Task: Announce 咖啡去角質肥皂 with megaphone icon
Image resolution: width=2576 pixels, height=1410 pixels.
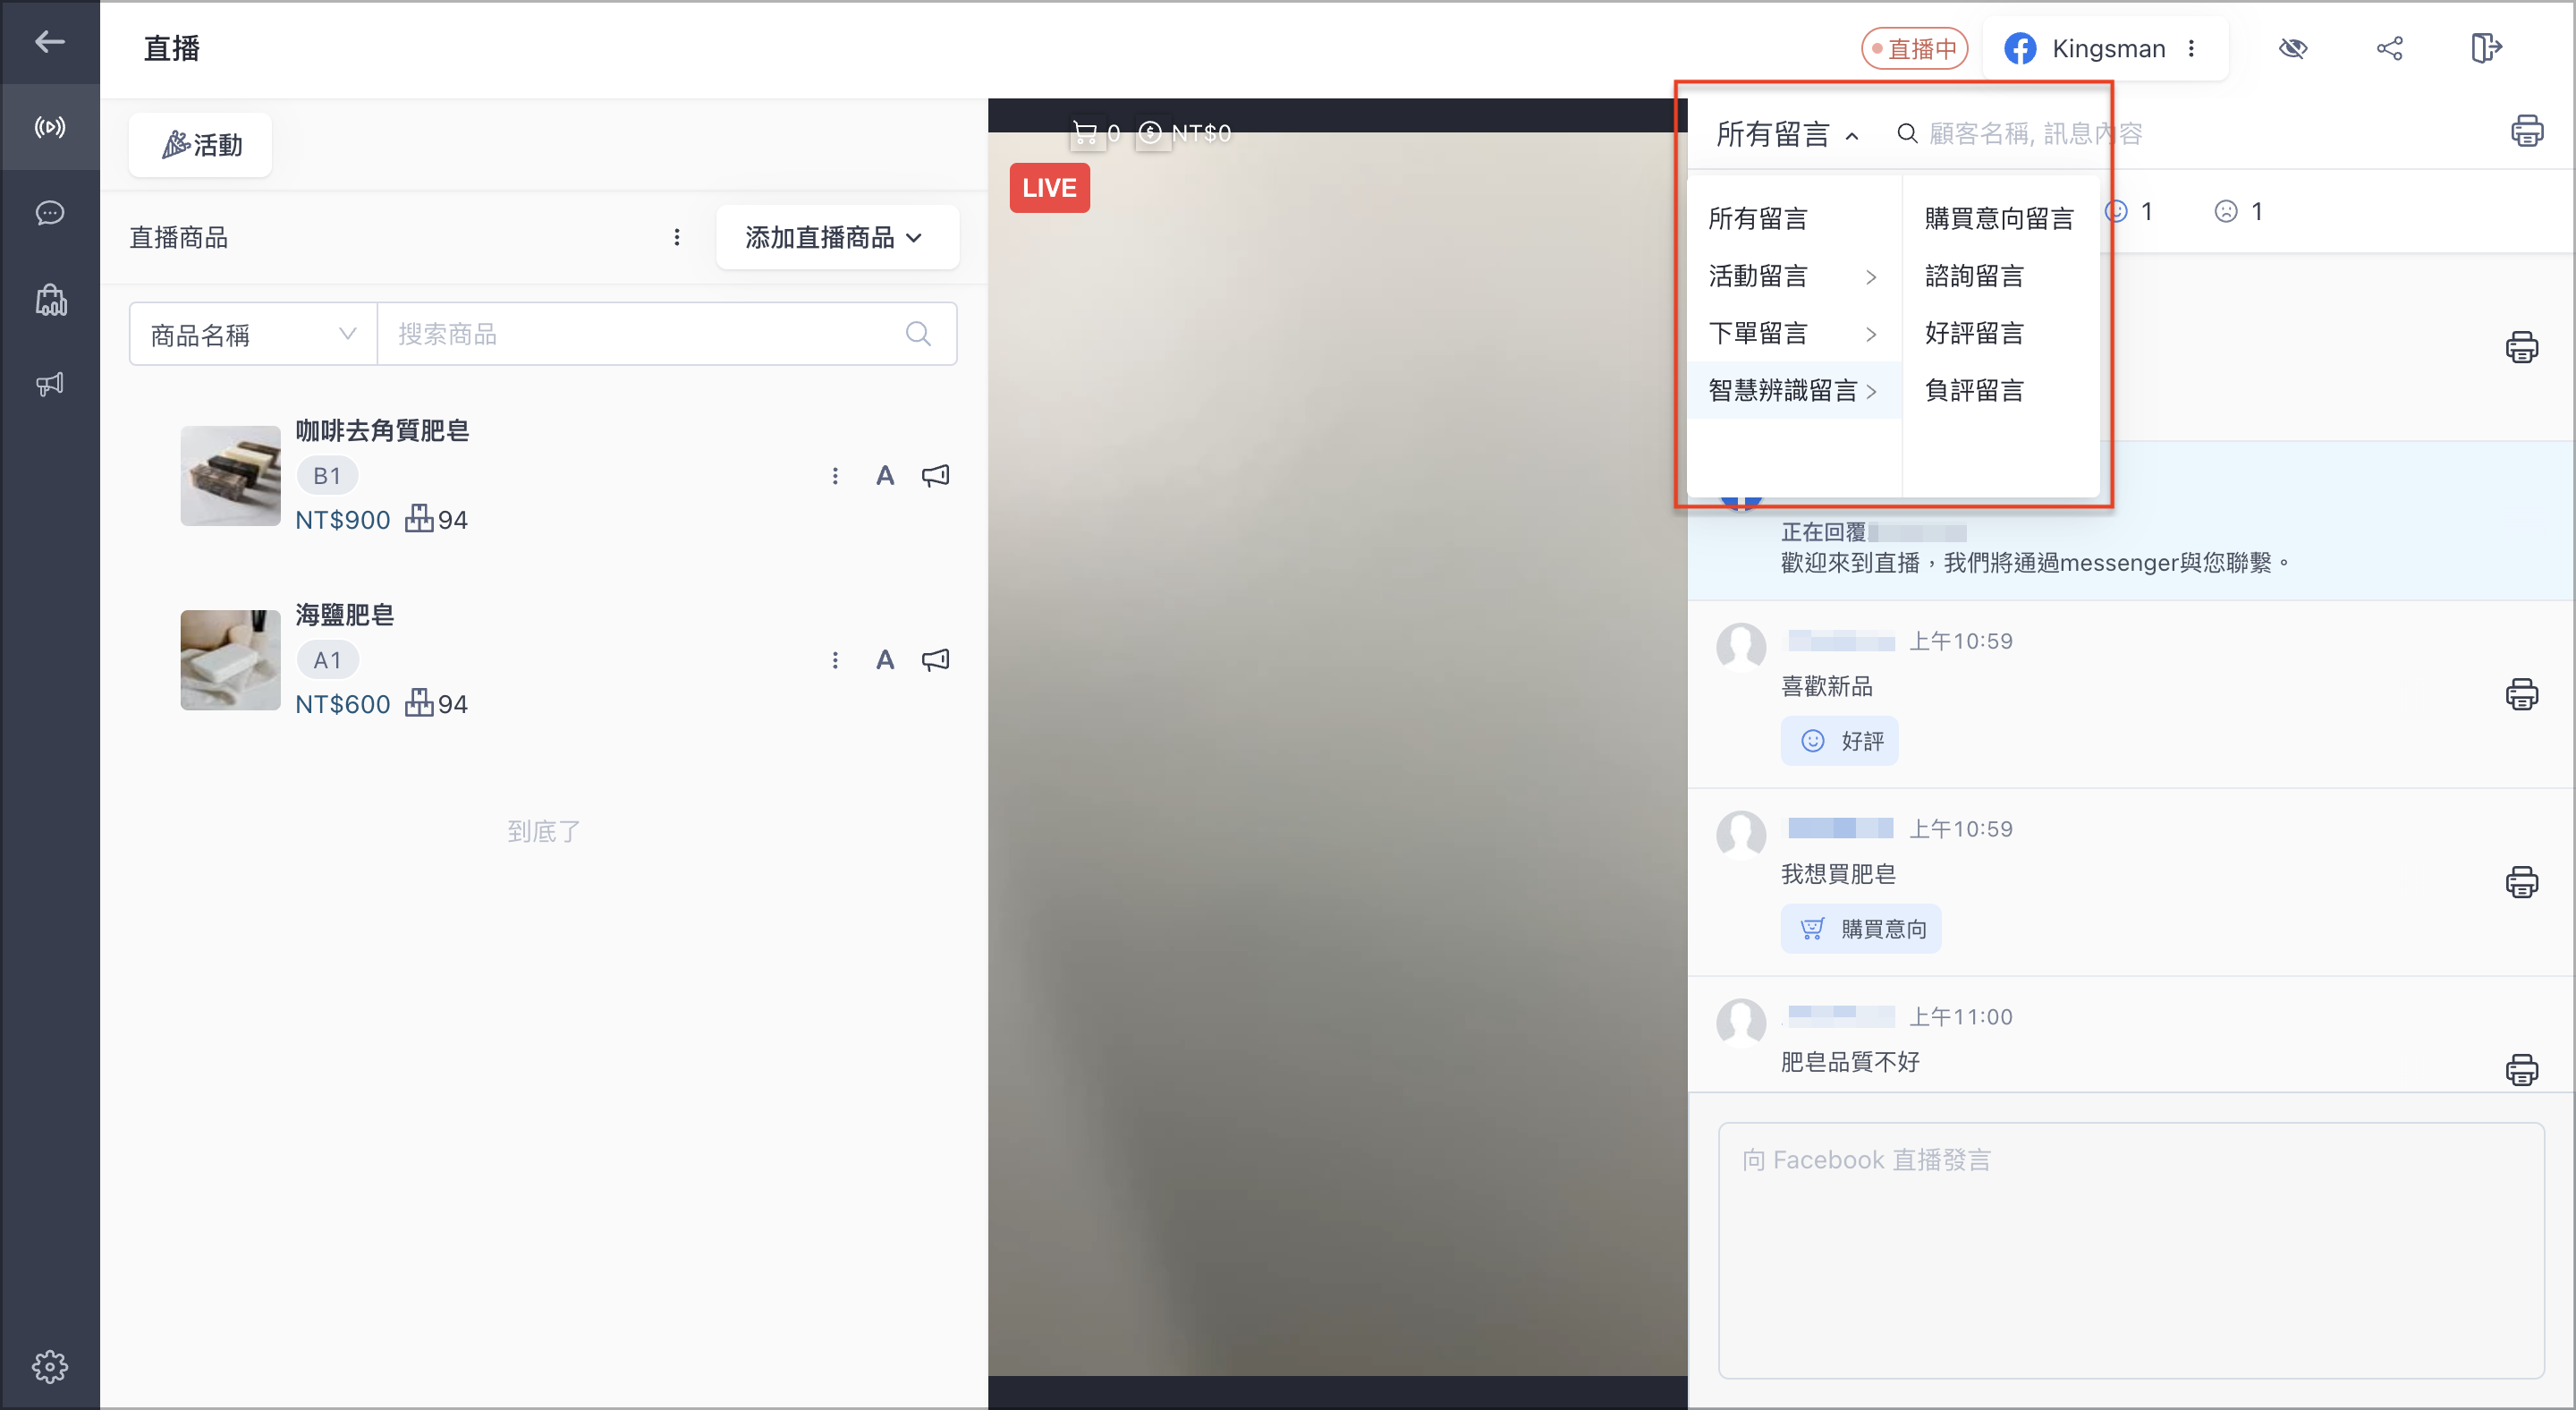Action: pos(935,476)
